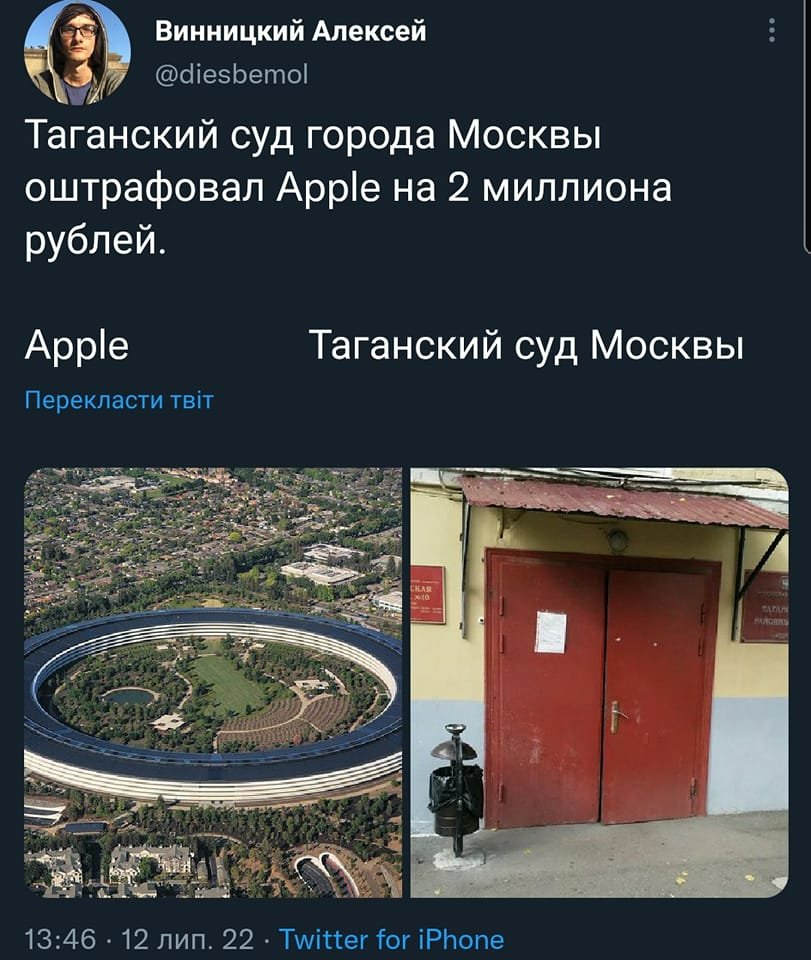Open the red court door photo
Viewport: 811px width, 960px height.
click(599, 683)
